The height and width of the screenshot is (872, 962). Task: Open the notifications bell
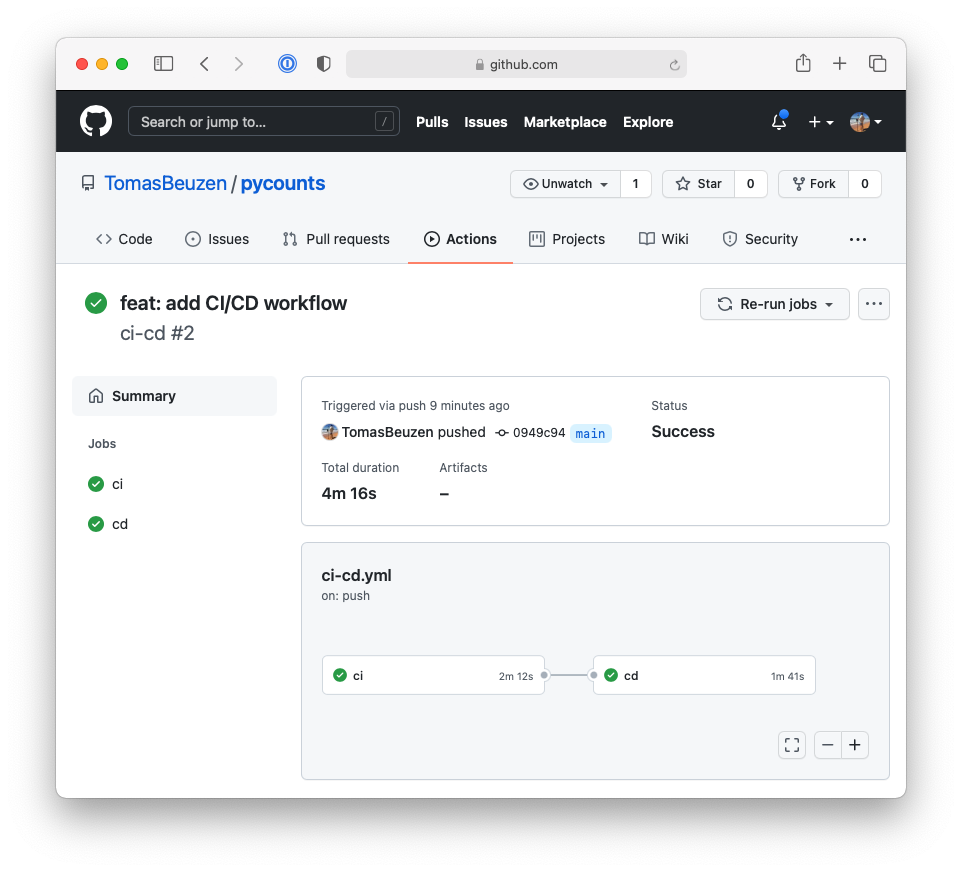click(779, 122)
